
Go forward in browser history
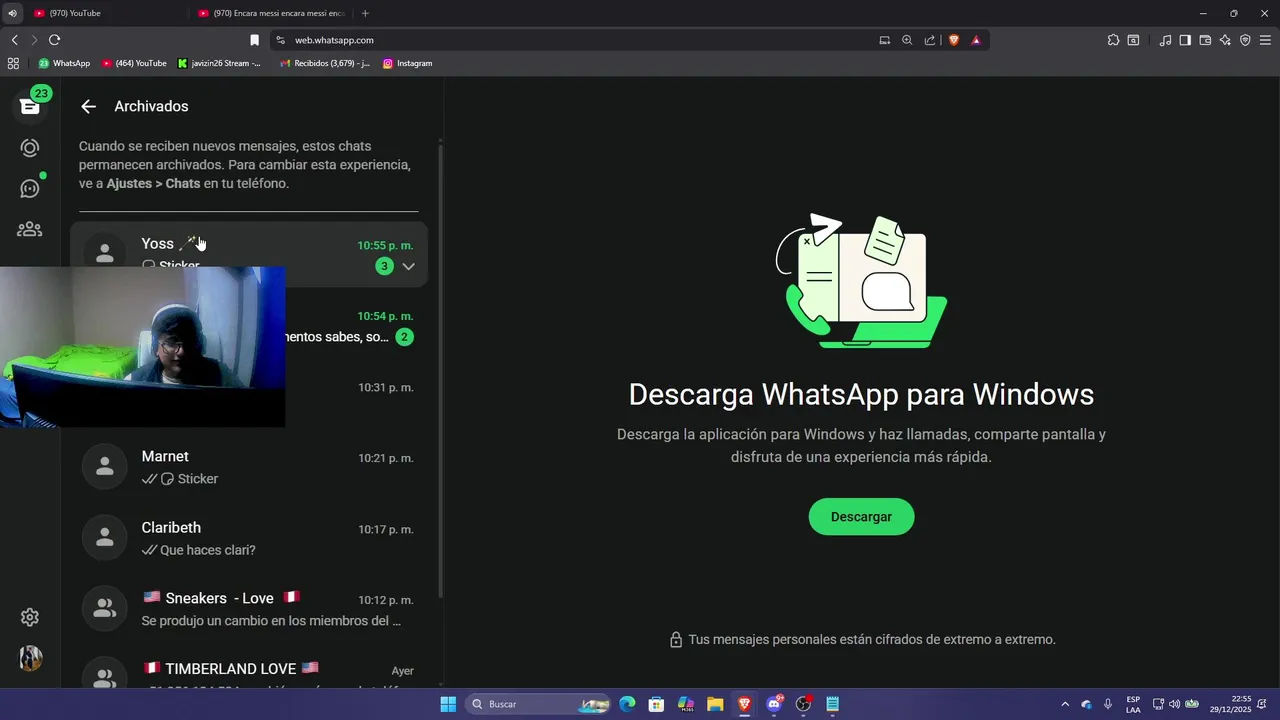34,40
